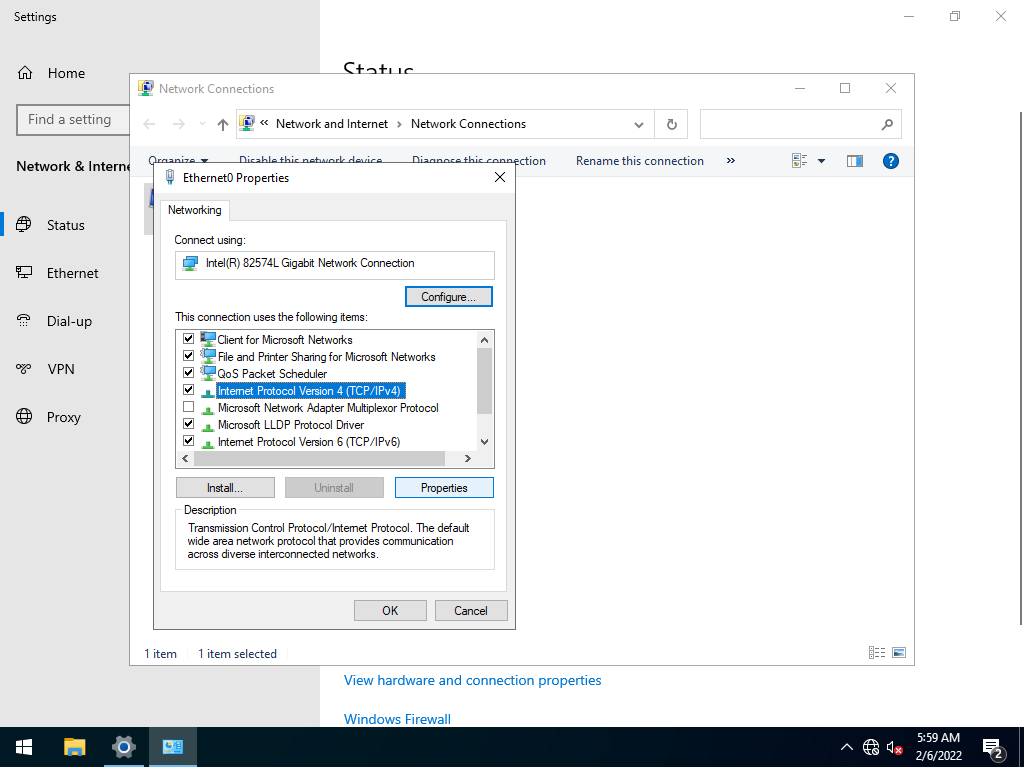
Task: Open Dial-up page in Settings
Action: 65,321
